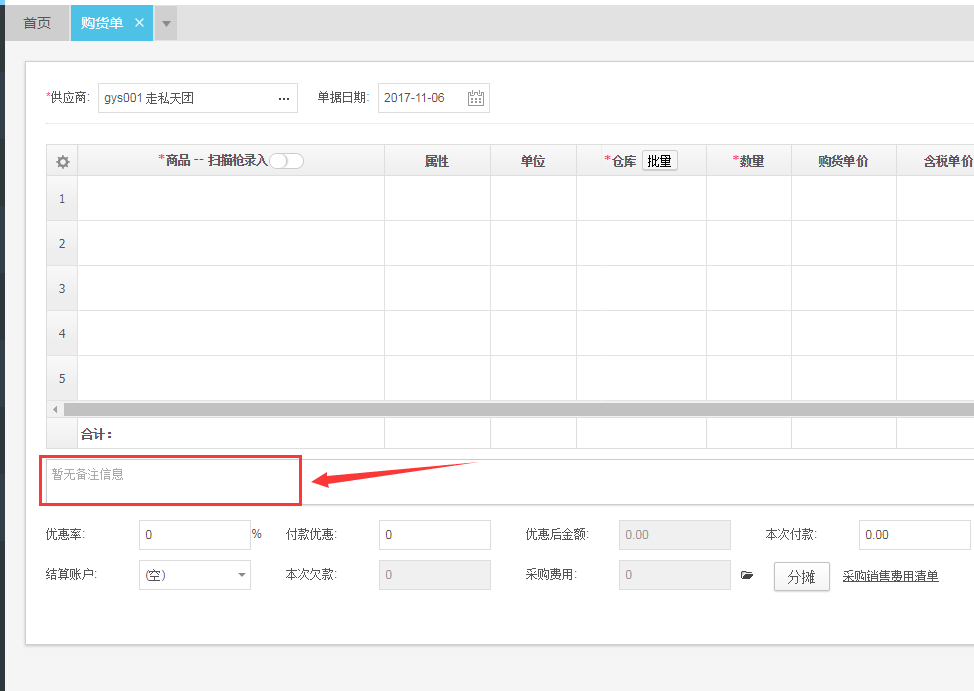Open the calendar date picker icon
Image resolution: width=974 pixels, height=691 pixels.
pyautogui.click(x=476, y=98)
